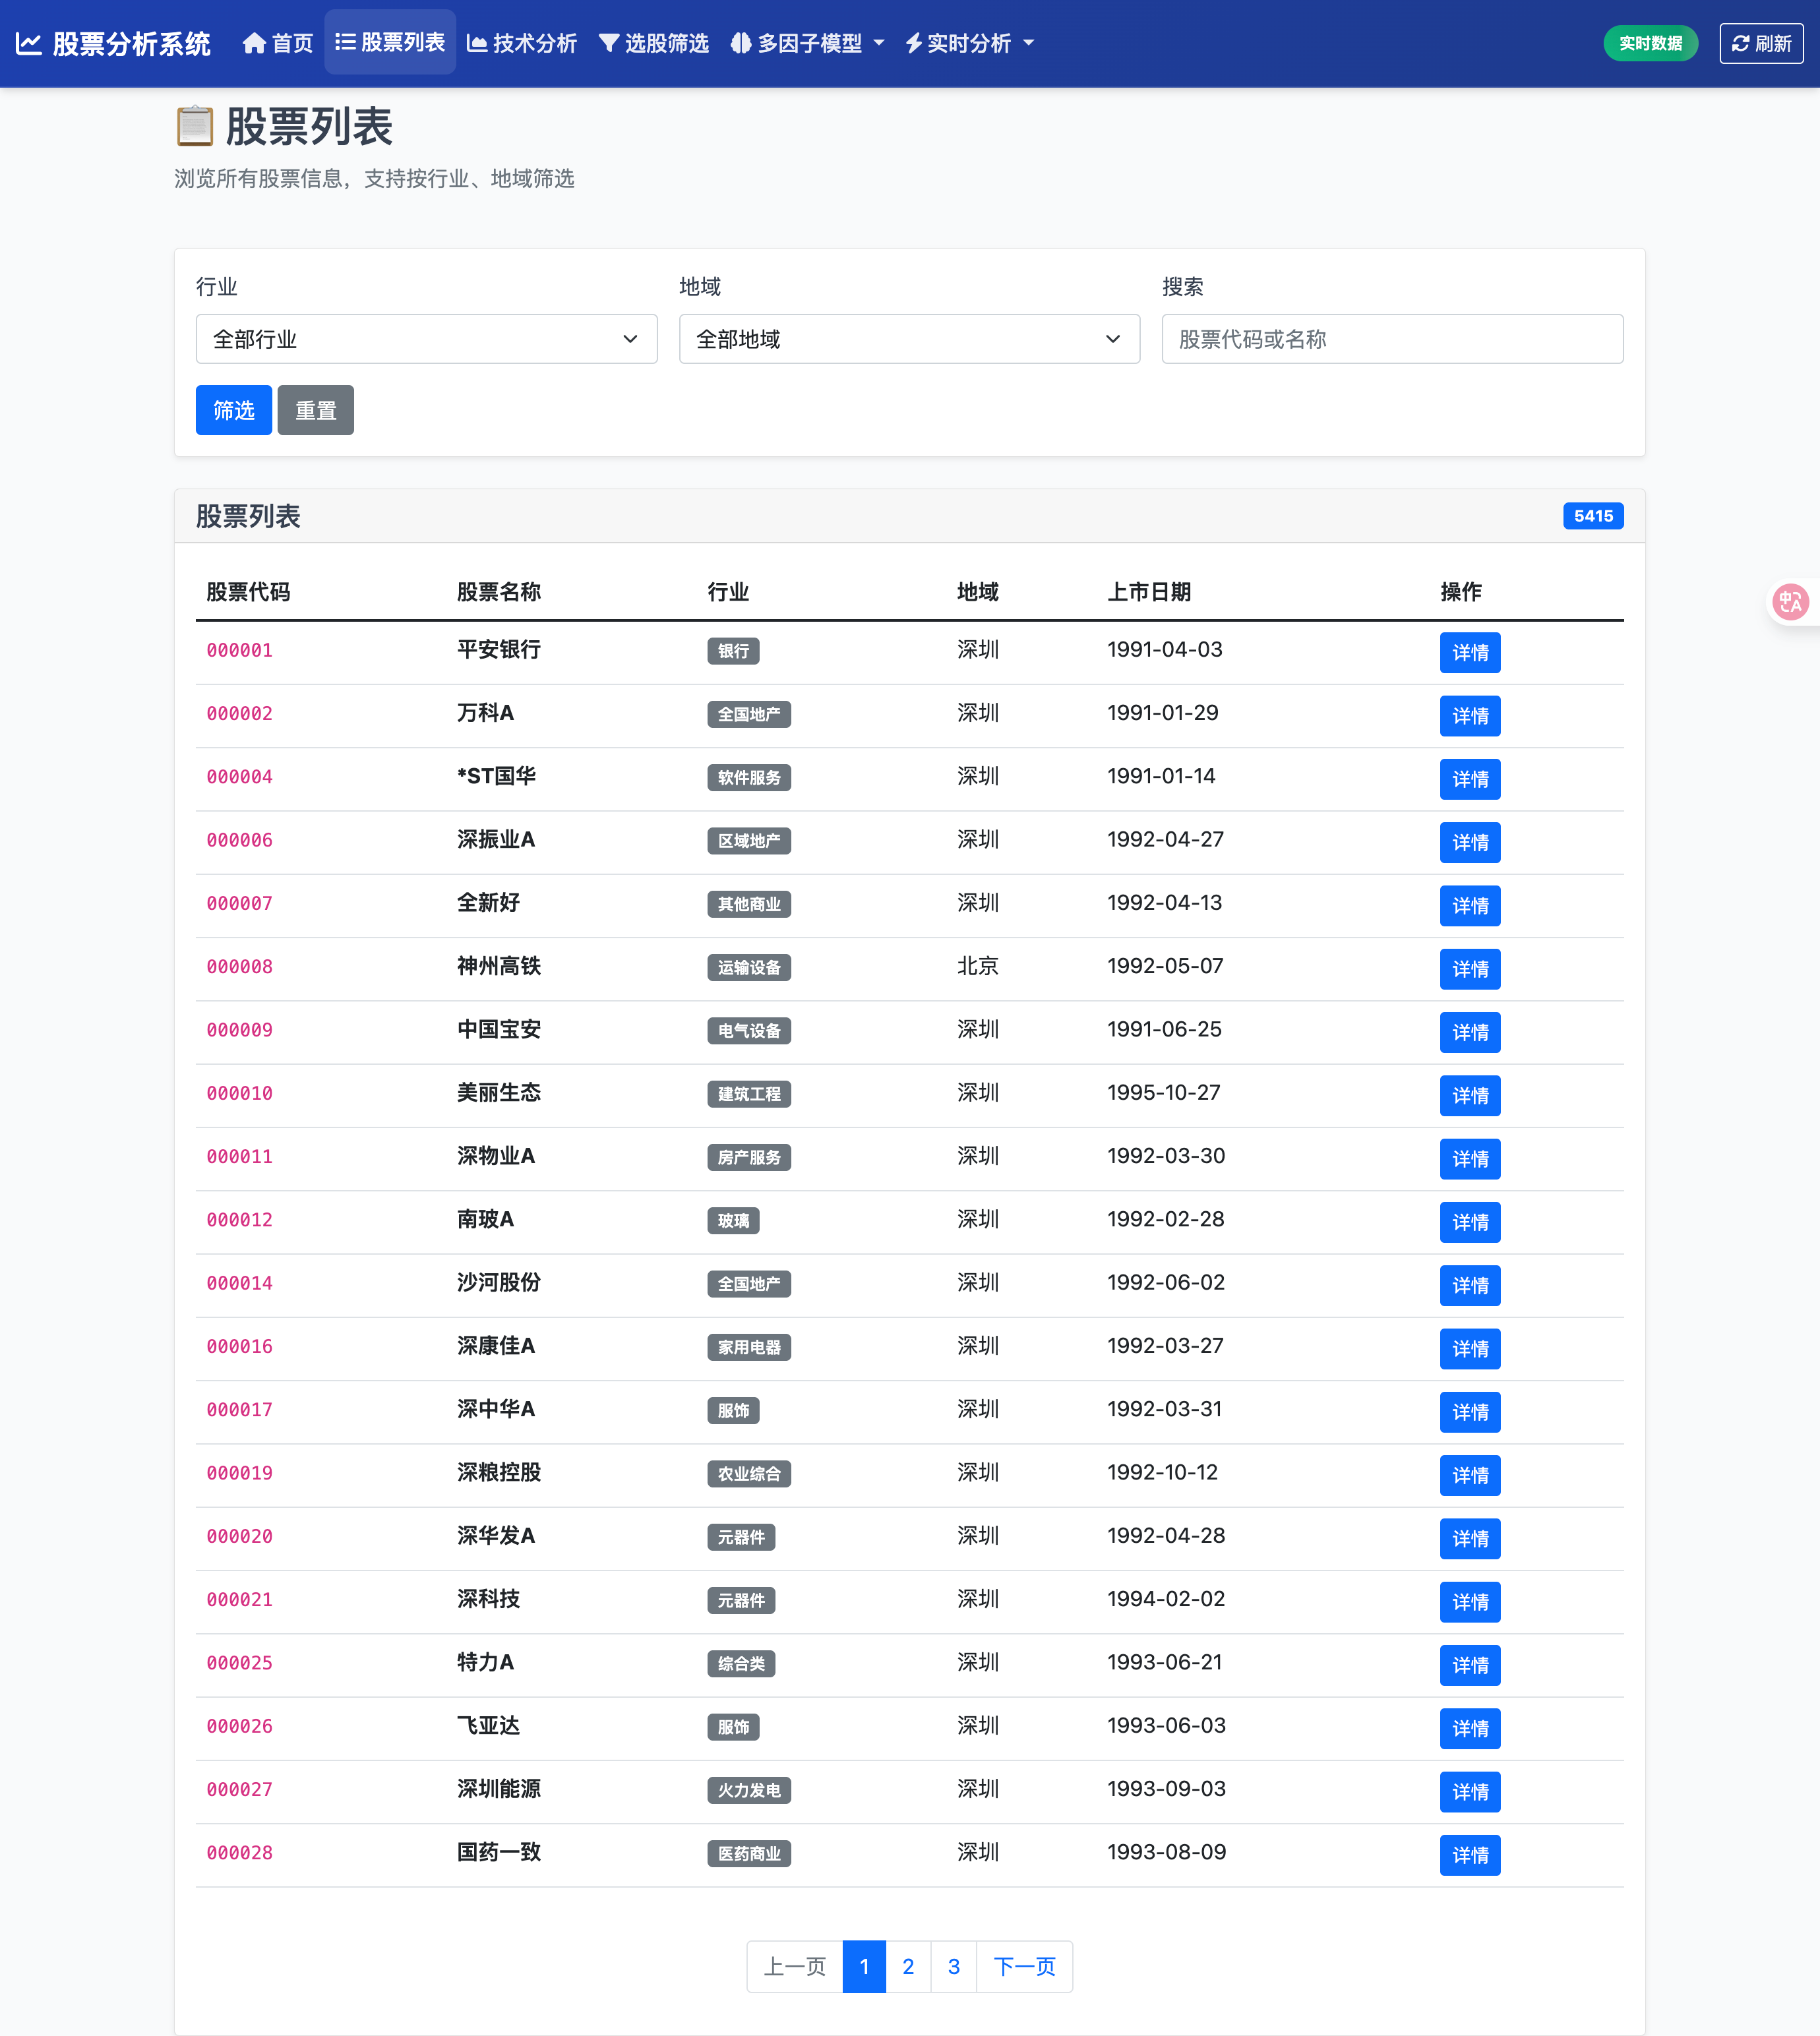Go to the 首页 home icon link
Image resolution: width=1820 pixels, height=2036 pixels.
coord(277,43)
